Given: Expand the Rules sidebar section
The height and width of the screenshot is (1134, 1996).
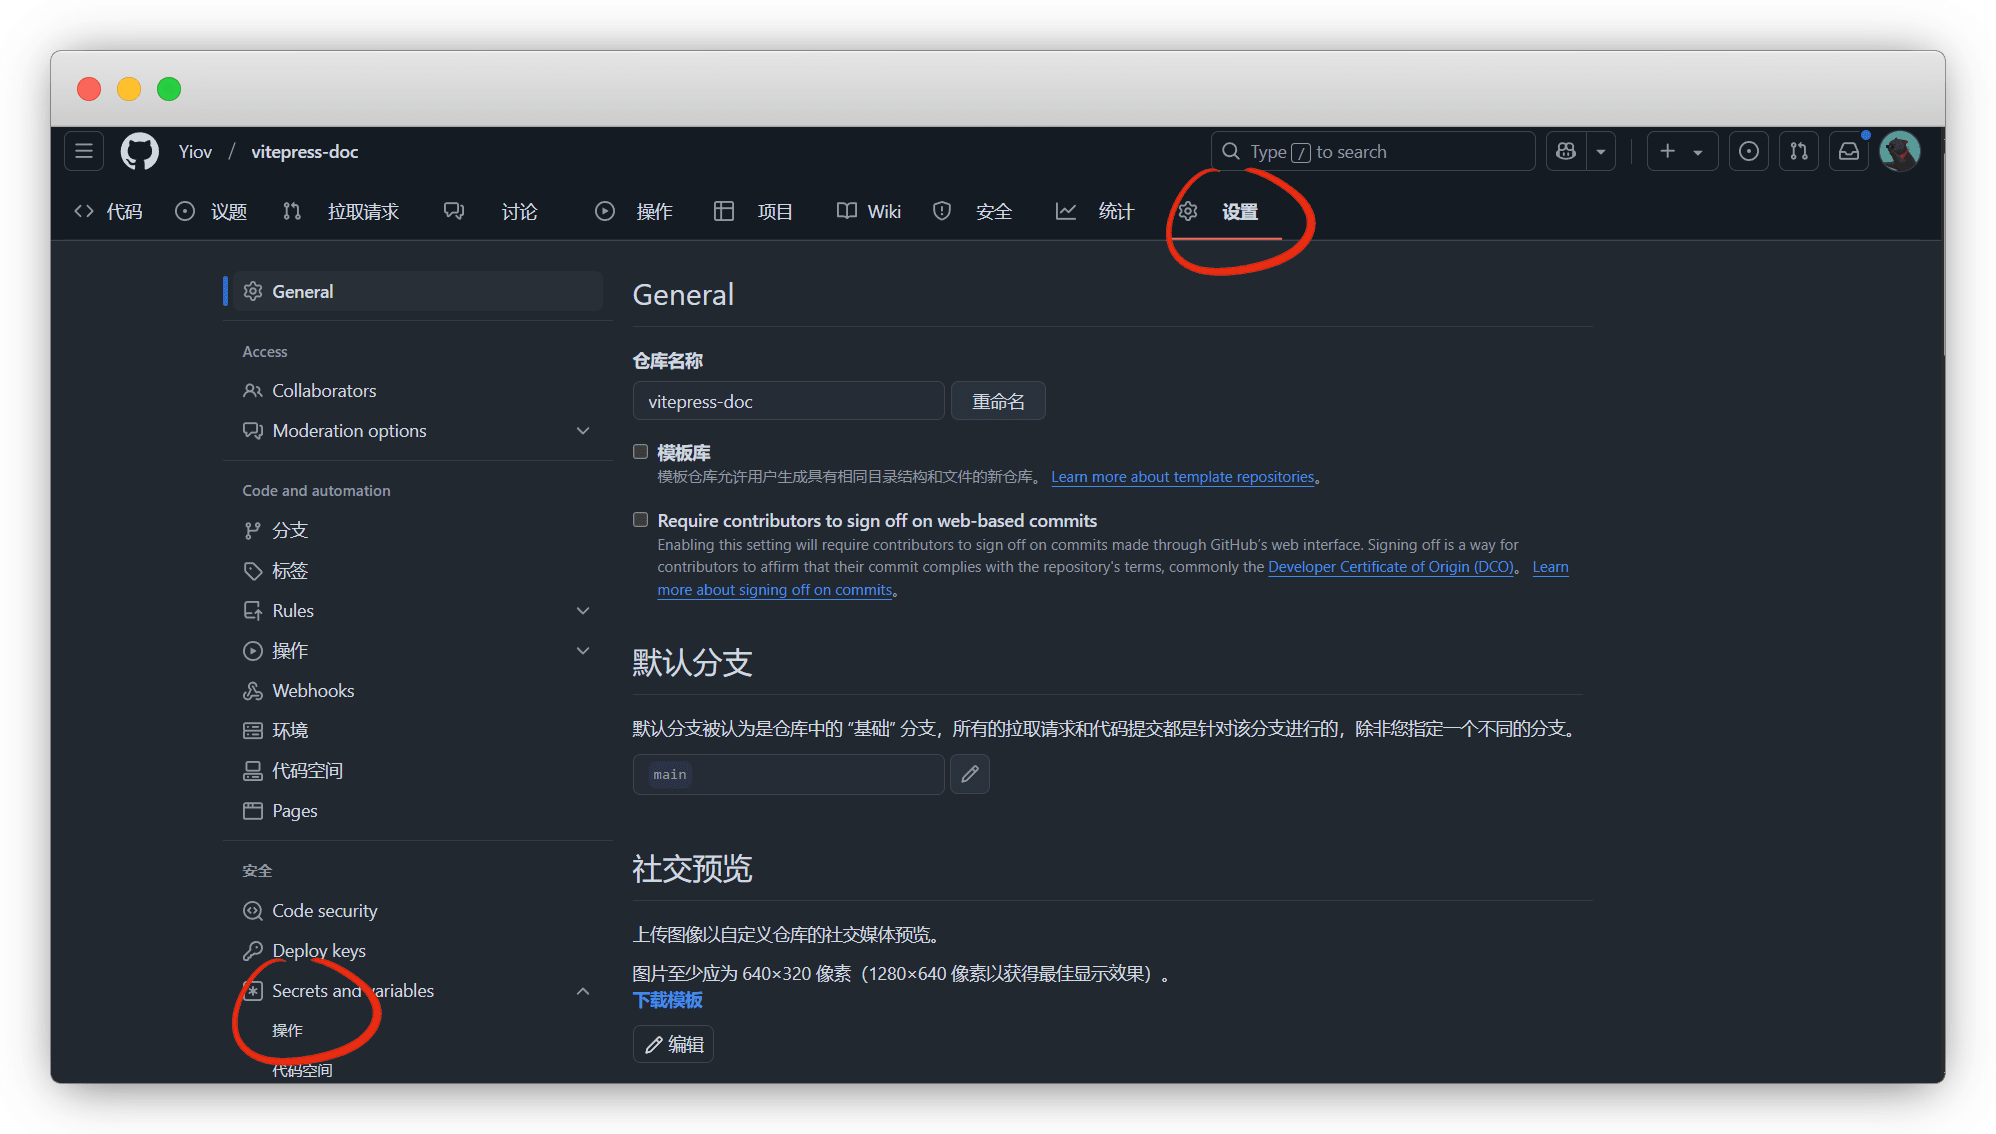Looking at the screenshot, I should (x=583, y=611).
